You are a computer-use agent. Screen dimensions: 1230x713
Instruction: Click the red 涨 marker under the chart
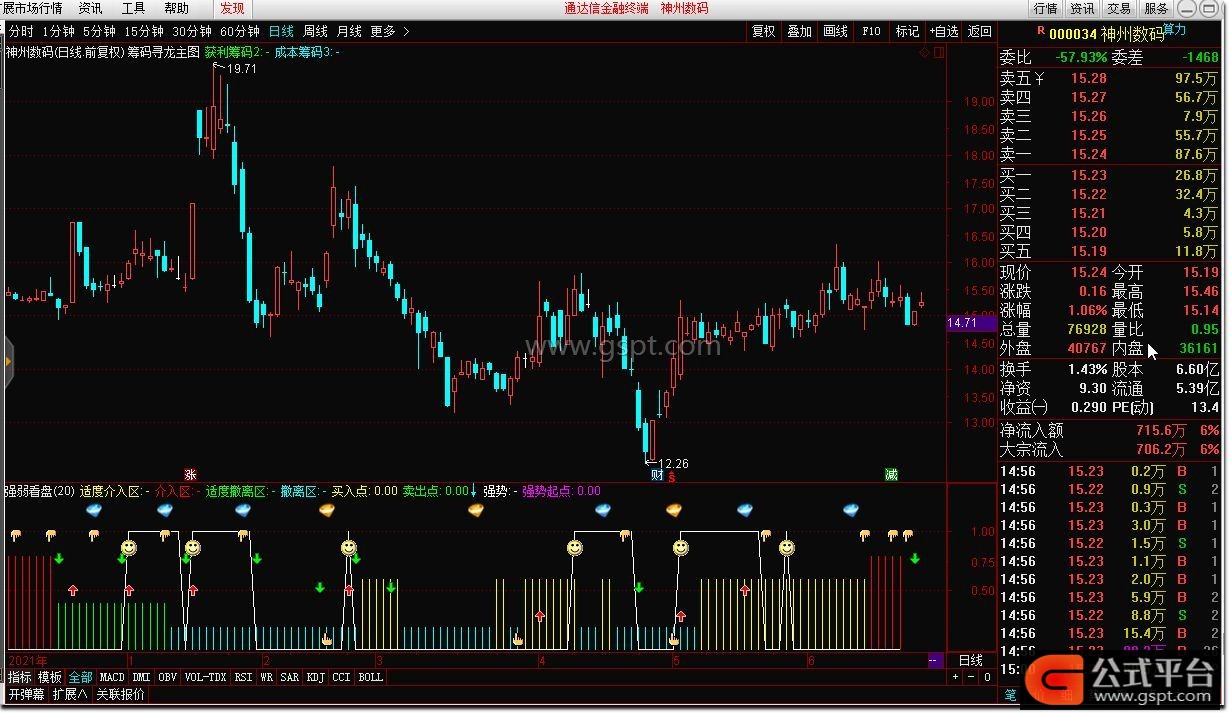190,474
